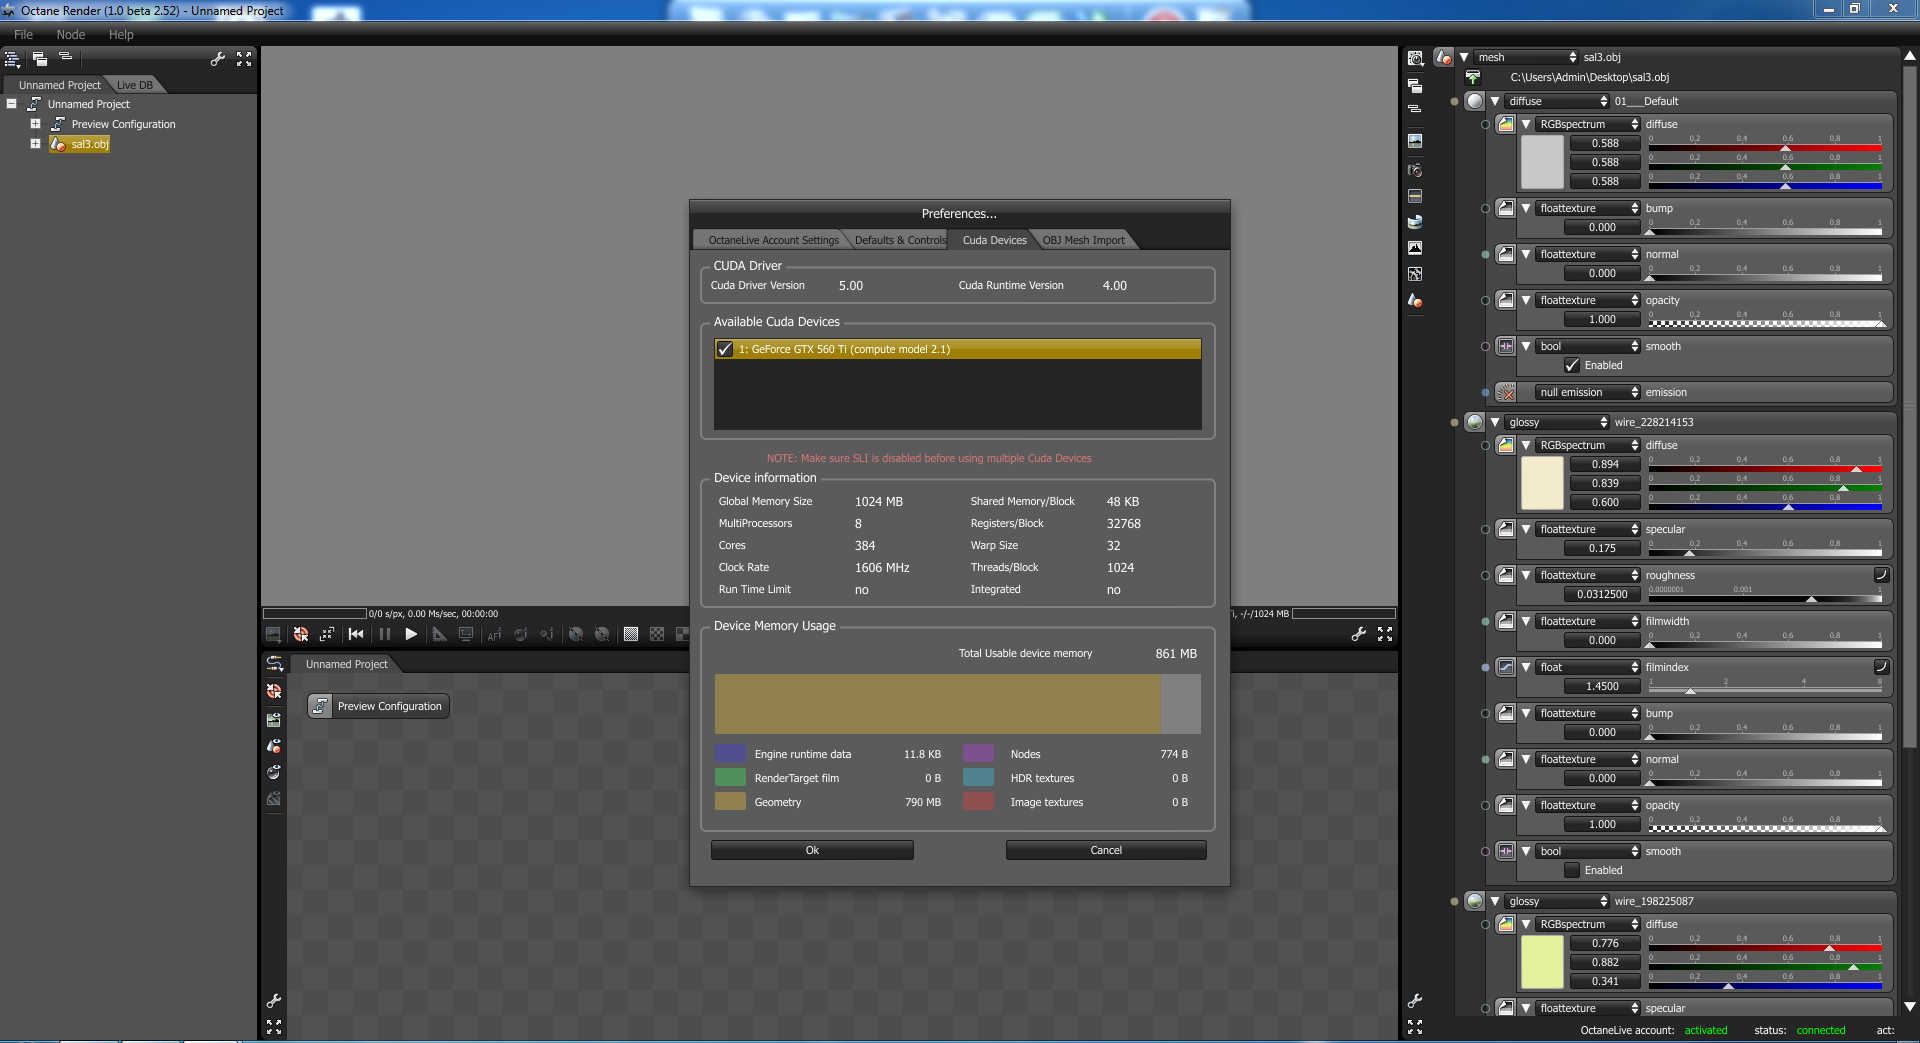
Task: Open wrench settings in outliner toolbar
Action: tap(217, 59)
